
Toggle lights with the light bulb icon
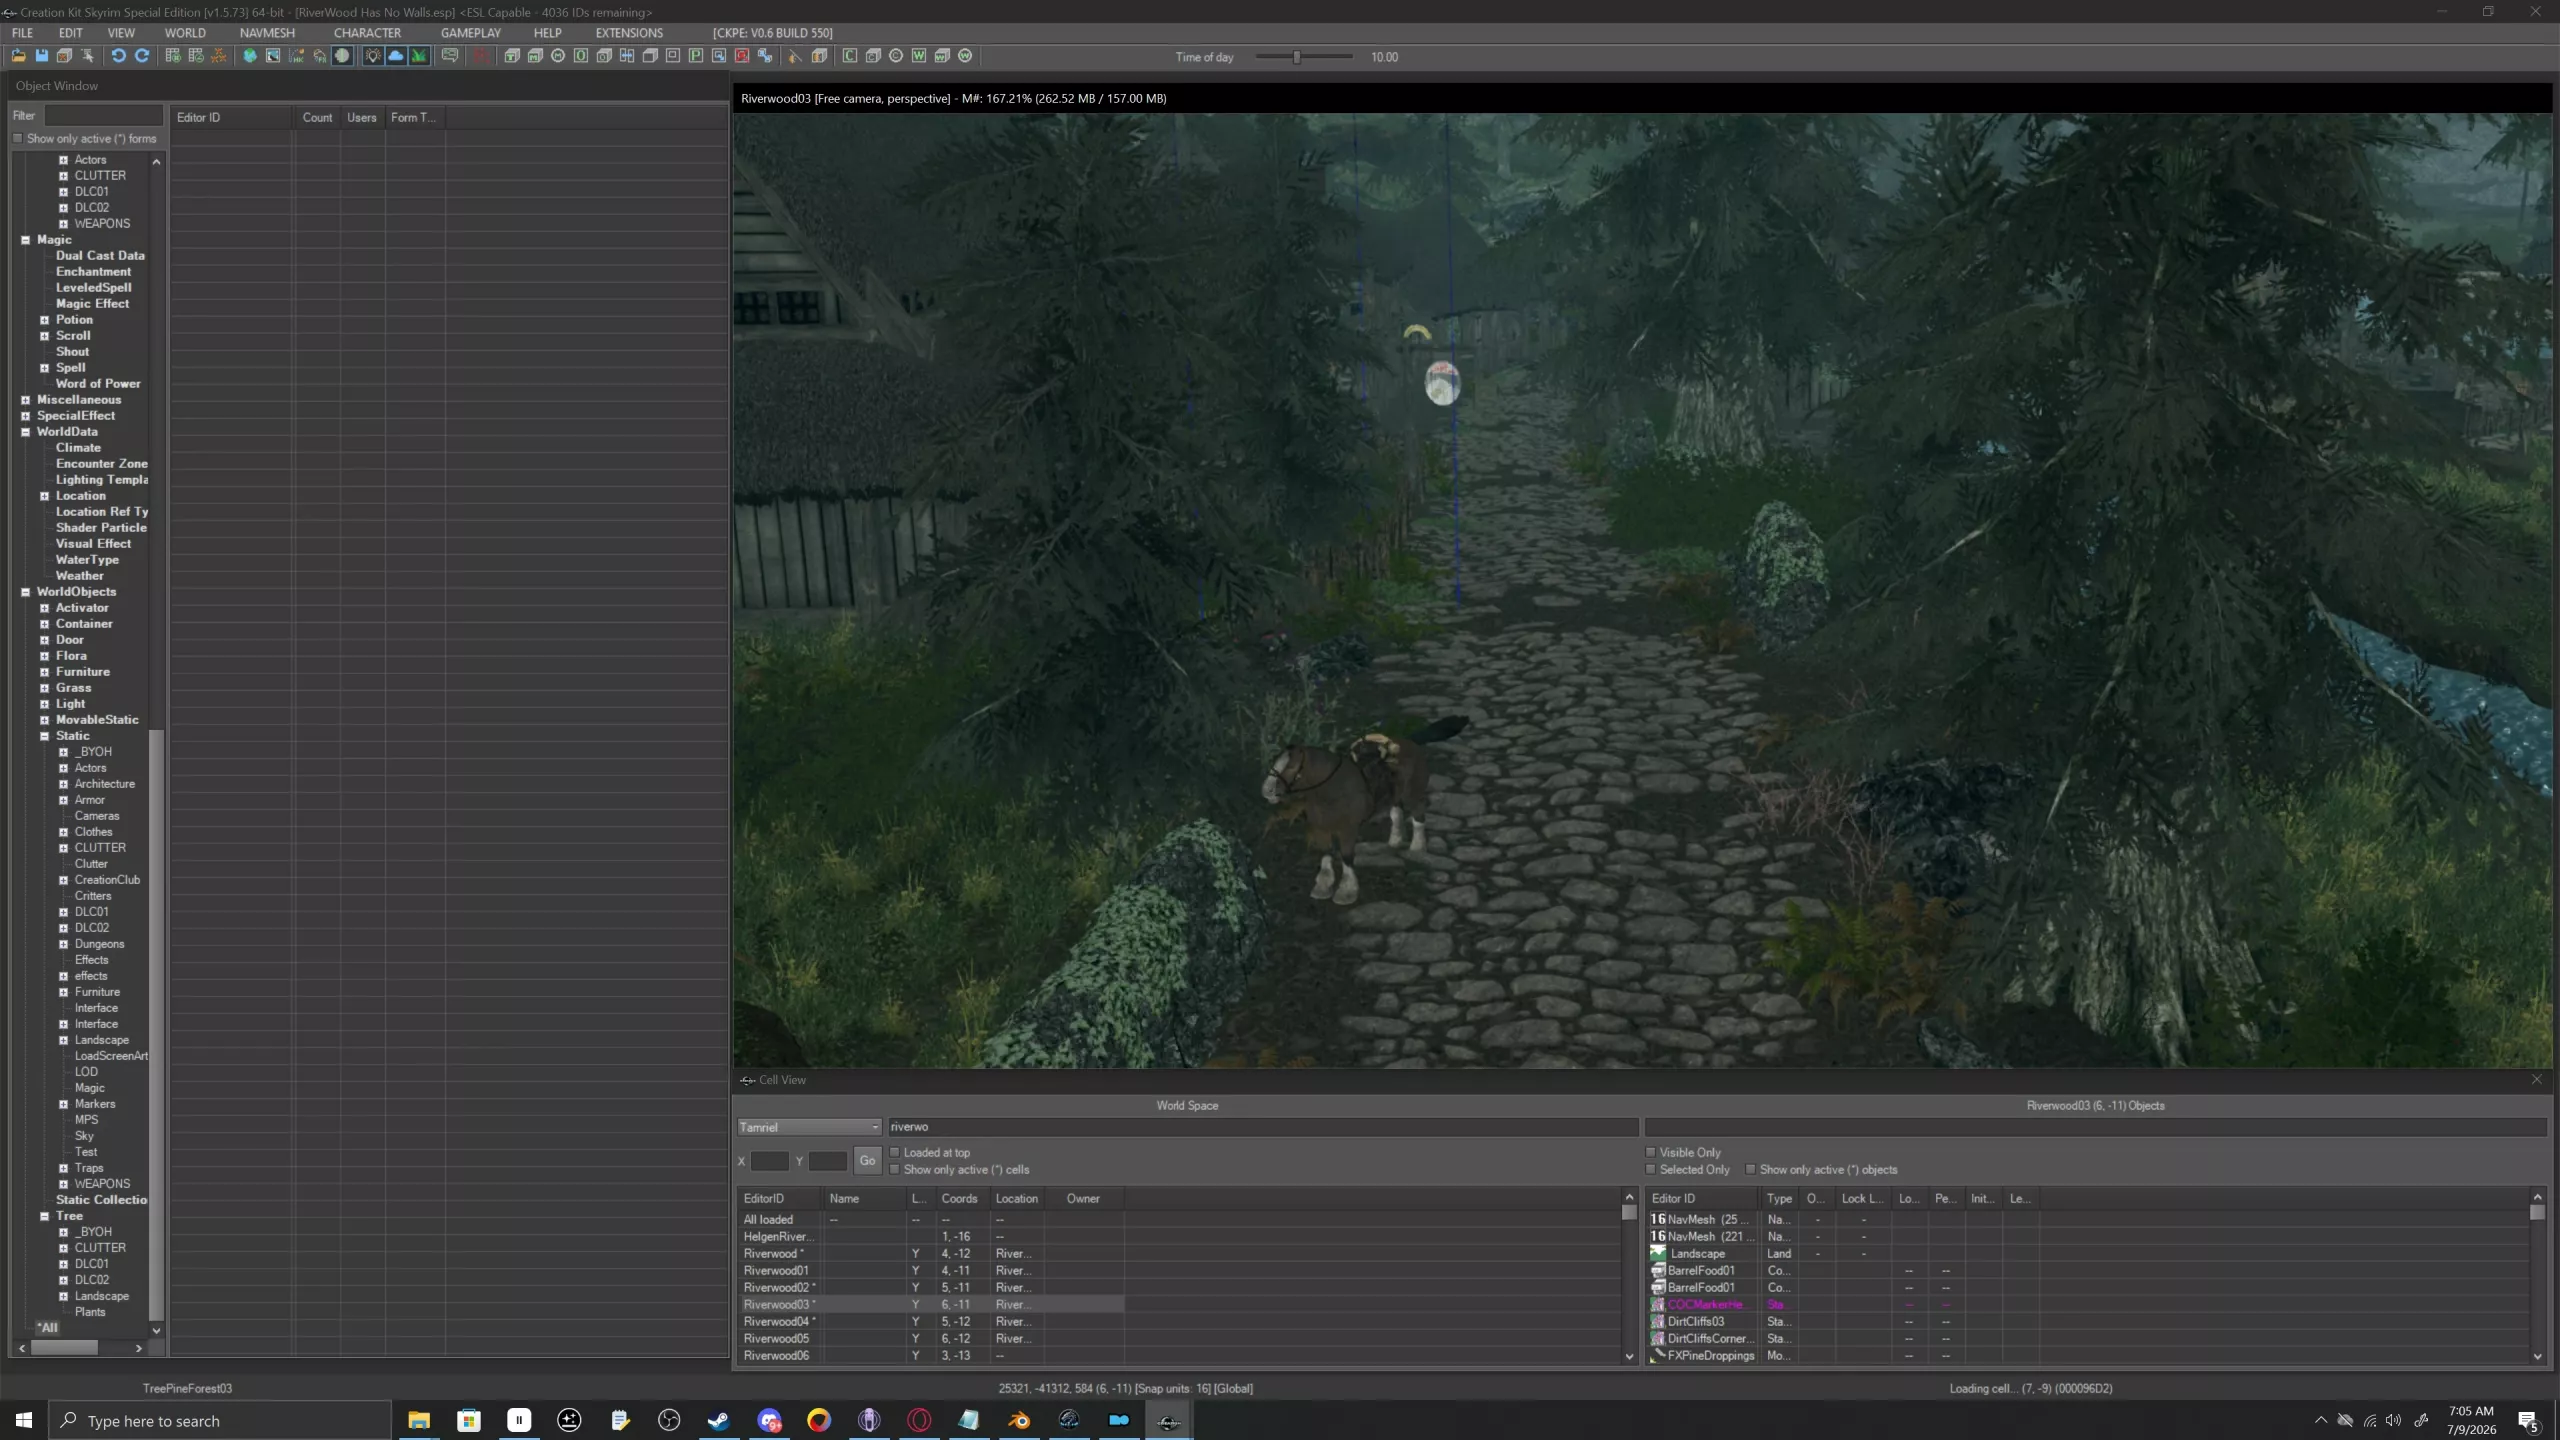pyautogui.click(x=373, y=56)
